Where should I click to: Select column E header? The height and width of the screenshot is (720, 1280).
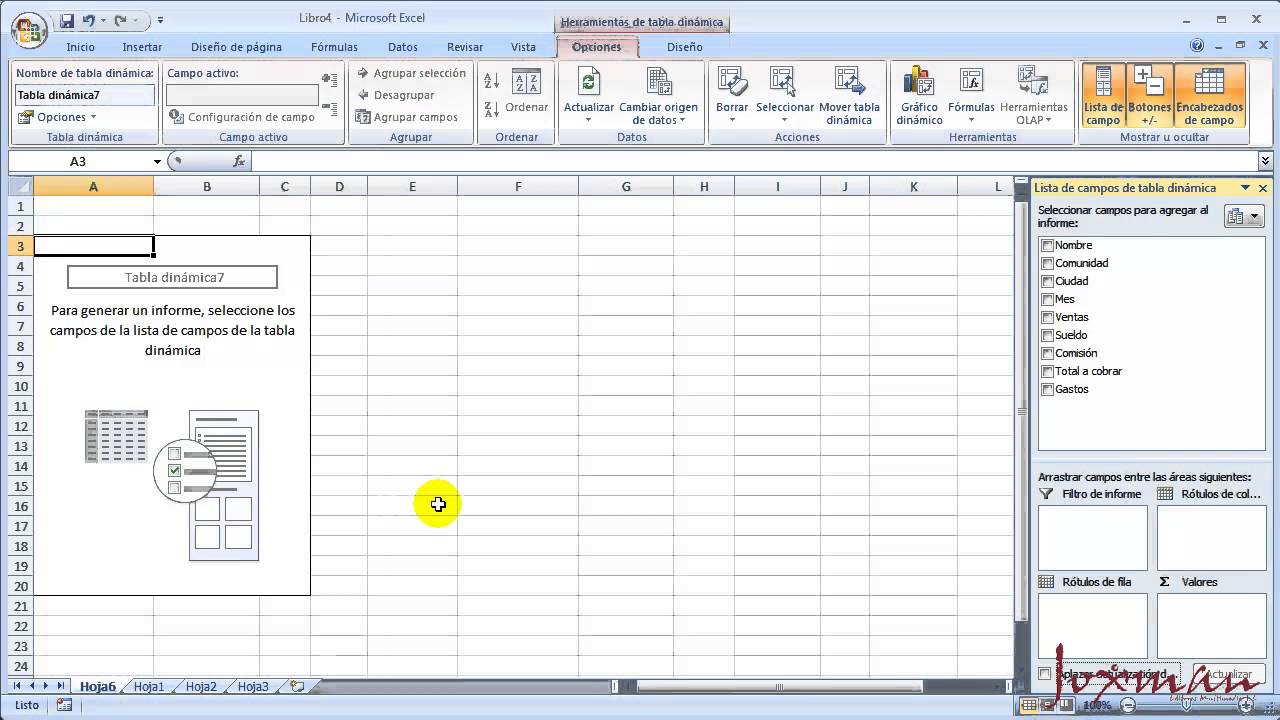412,186
